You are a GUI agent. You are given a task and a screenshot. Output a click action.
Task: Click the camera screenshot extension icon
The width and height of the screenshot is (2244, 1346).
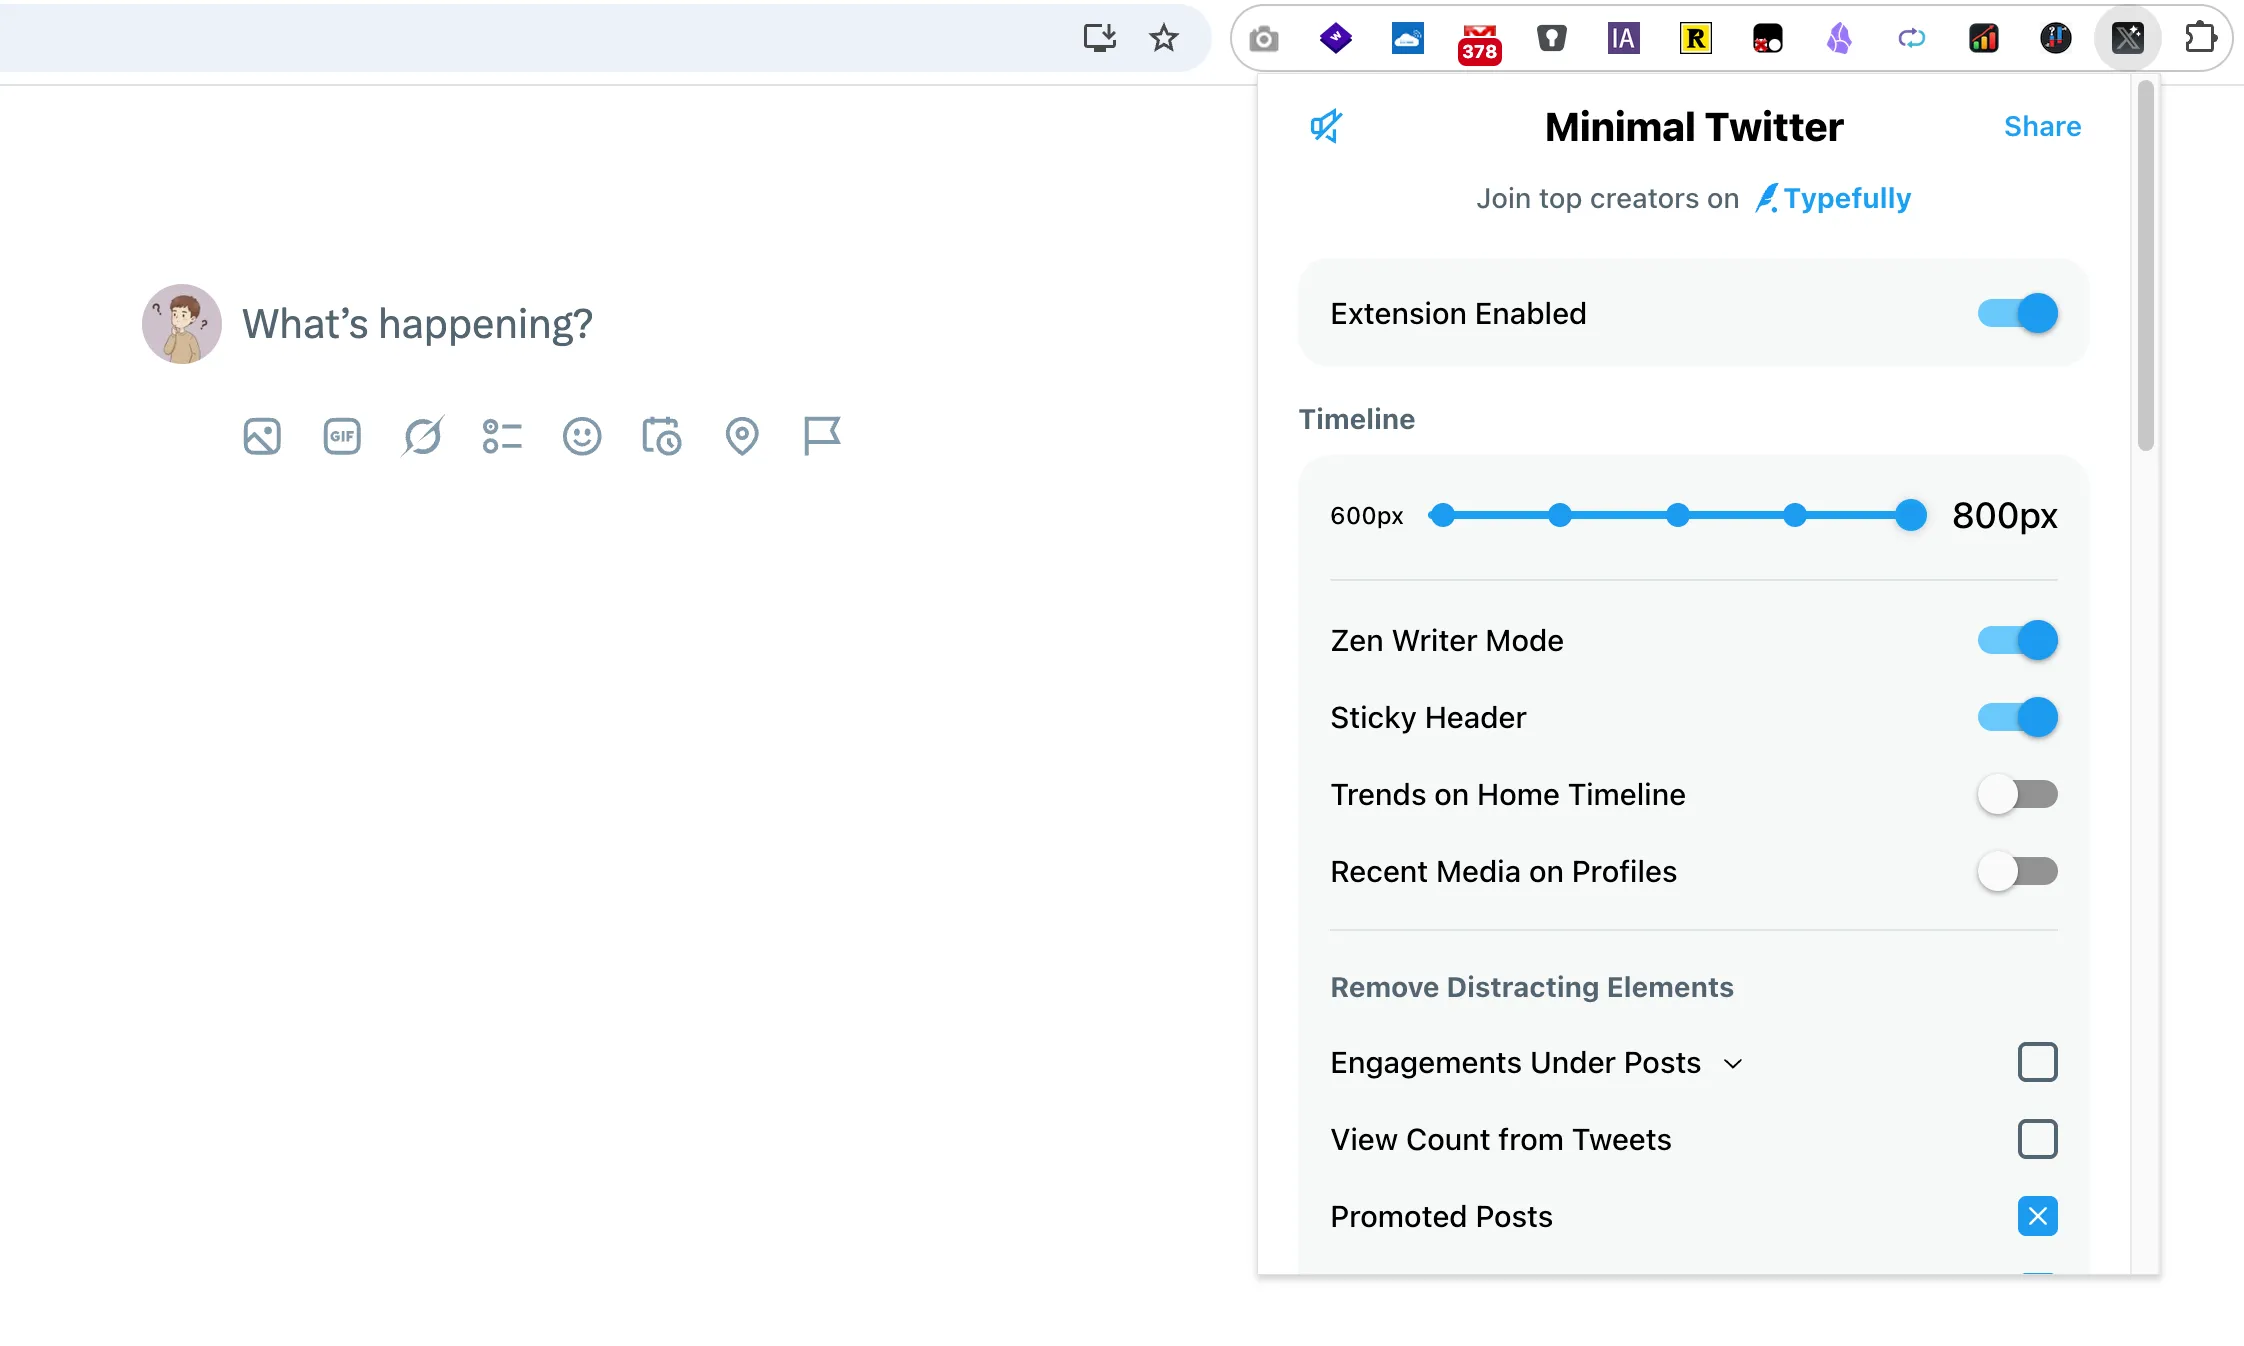1264,39
